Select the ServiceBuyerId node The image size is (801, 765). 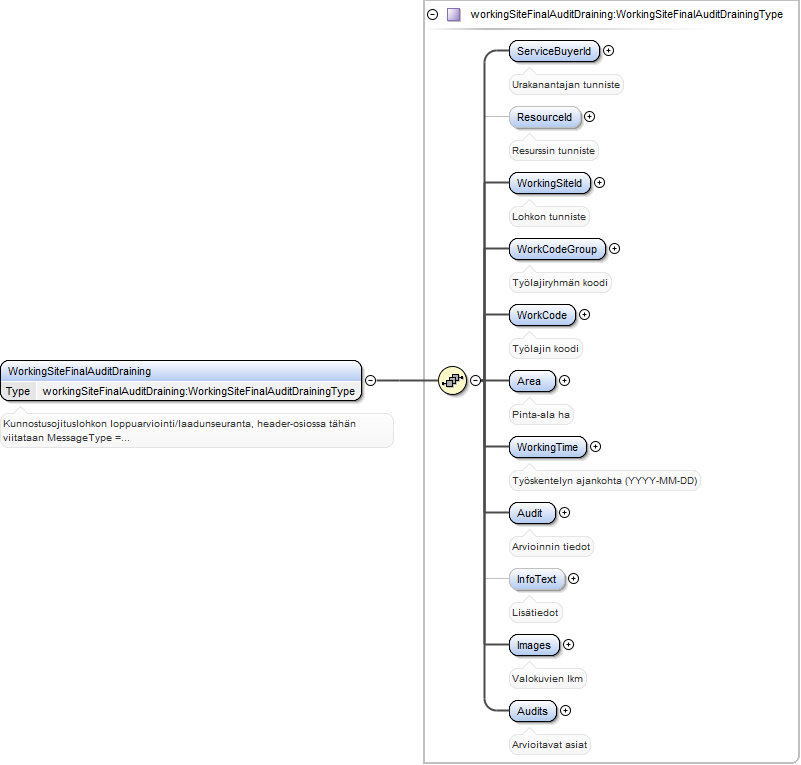tap(554, 51)
